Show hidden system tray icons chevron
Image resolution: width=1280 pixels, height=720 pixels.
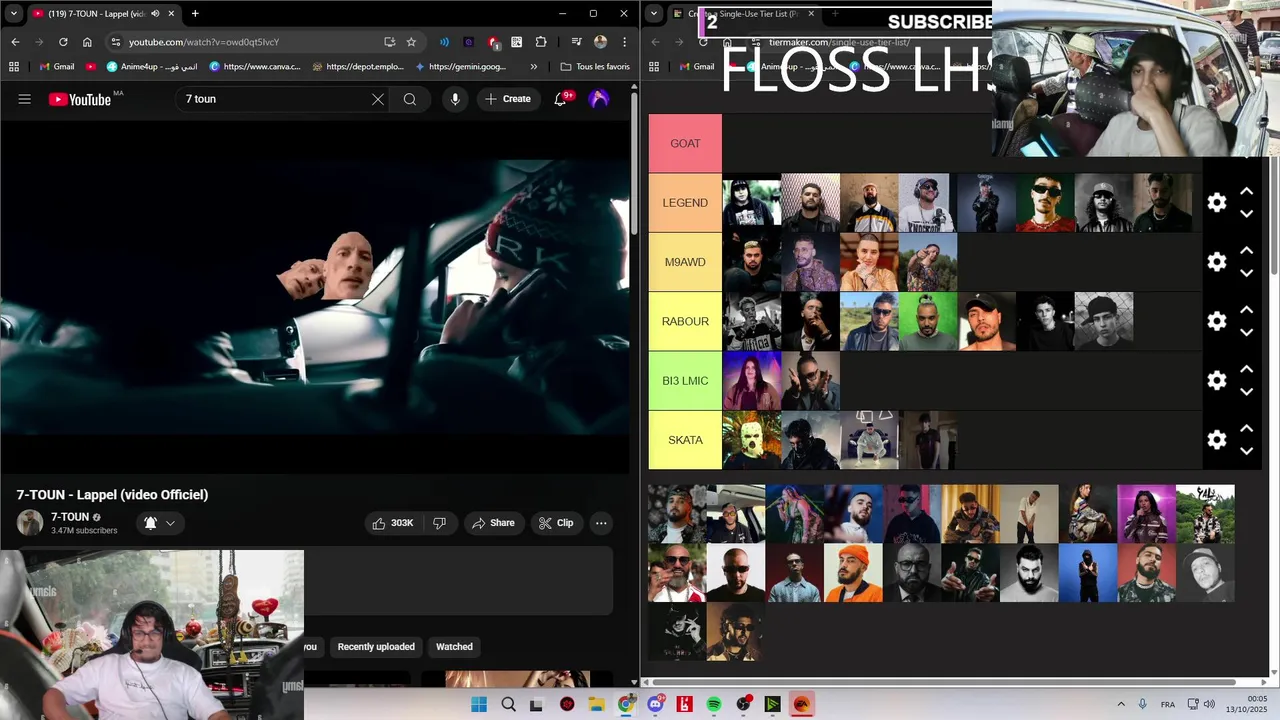click(x=1121, y=704)
